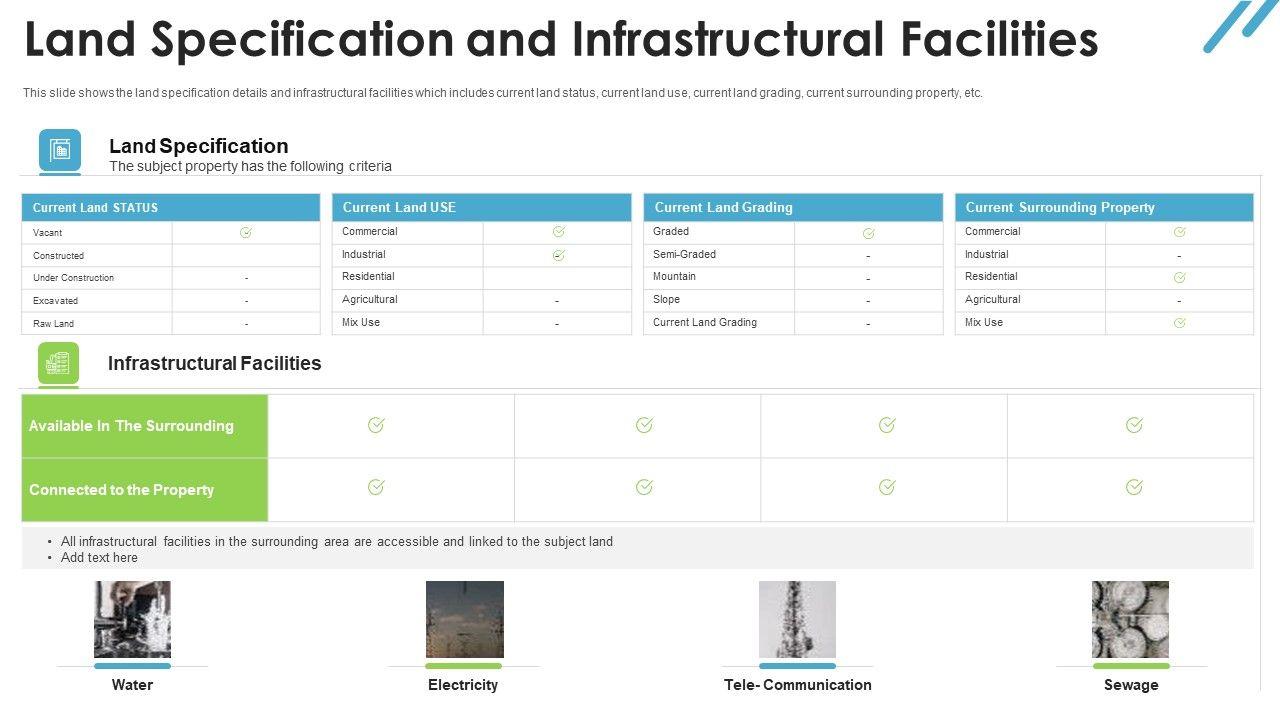This screenshot has width=1280, height=720.
Task: Select the Current Land STATUS table header
Action: (x=171, y=207)
